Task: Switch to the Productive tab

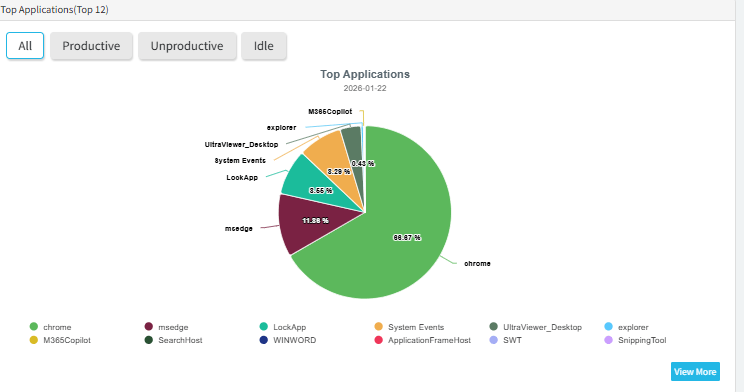Action: pyautogui.click(x=91, y=46)
